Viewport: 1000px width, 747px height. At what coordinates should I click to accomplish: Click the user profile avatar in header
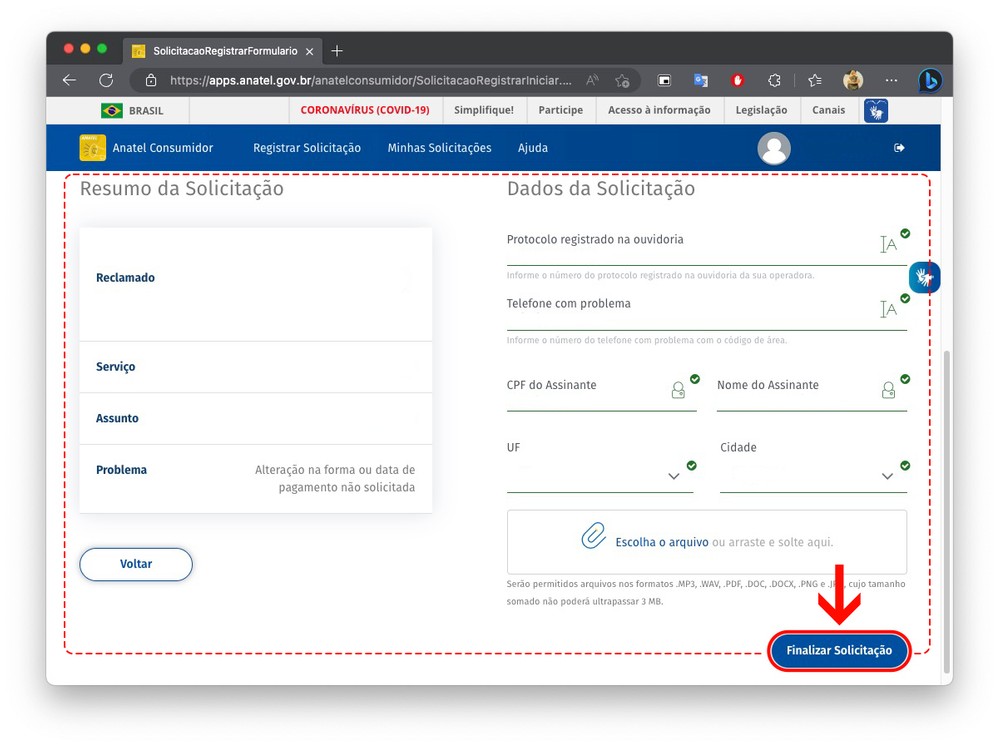click(x=774, y=148)
